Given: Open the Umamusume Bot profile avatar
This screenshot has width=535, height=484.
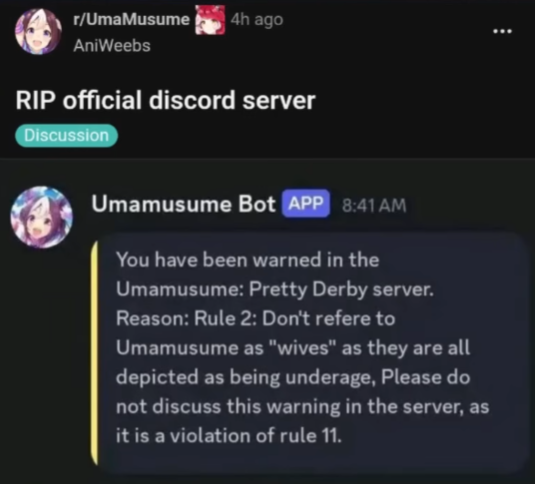Looking at the screenshot, I should [41, 217].
